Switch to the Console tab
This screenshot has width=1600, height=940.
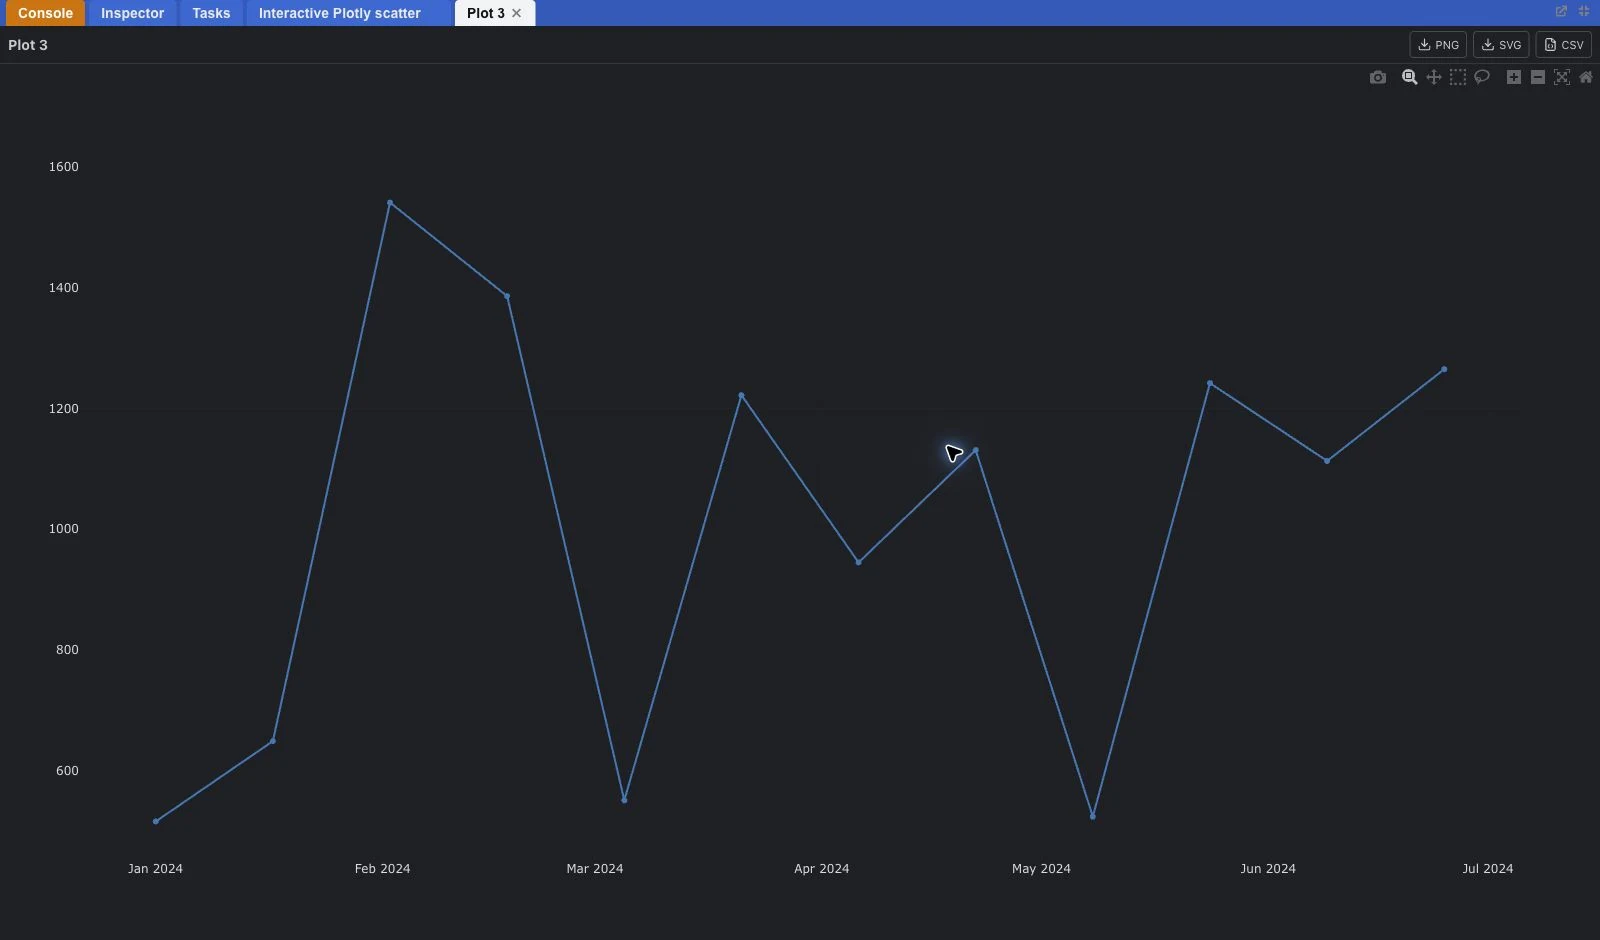tap(45, 13)
